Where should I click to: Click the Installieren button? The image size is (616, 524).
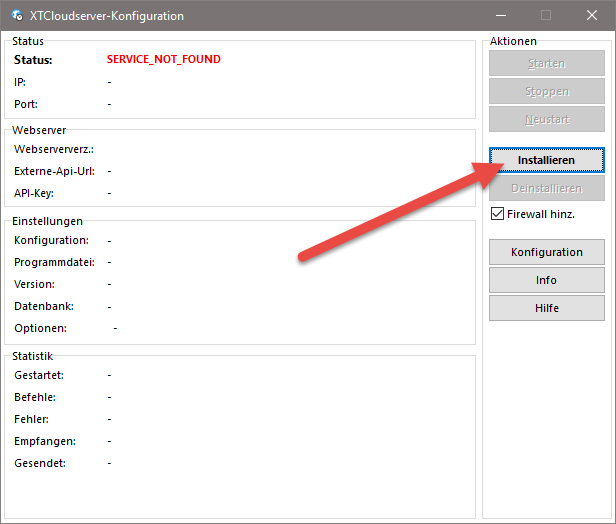coord(546,160)
